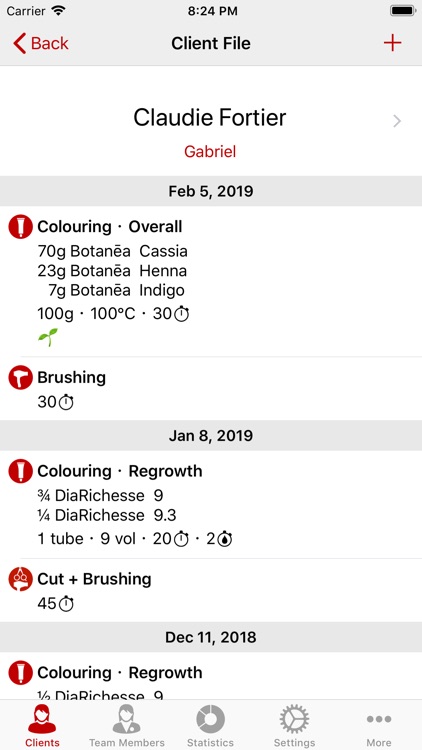Open the More tab

(x=379, y=726)
